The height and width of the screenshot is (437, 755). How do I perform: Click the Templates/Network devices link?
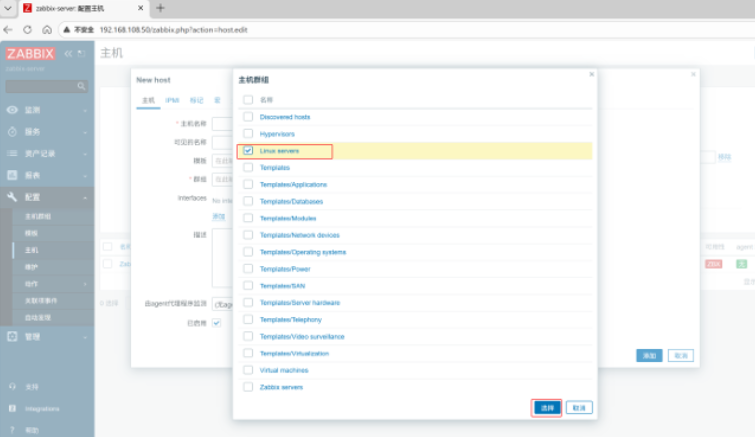[299, 235]
